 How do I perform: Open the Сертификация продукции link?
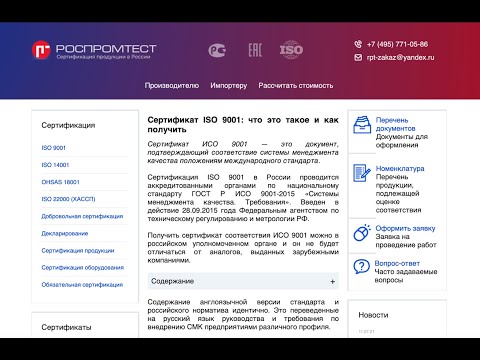coord(78,251)
